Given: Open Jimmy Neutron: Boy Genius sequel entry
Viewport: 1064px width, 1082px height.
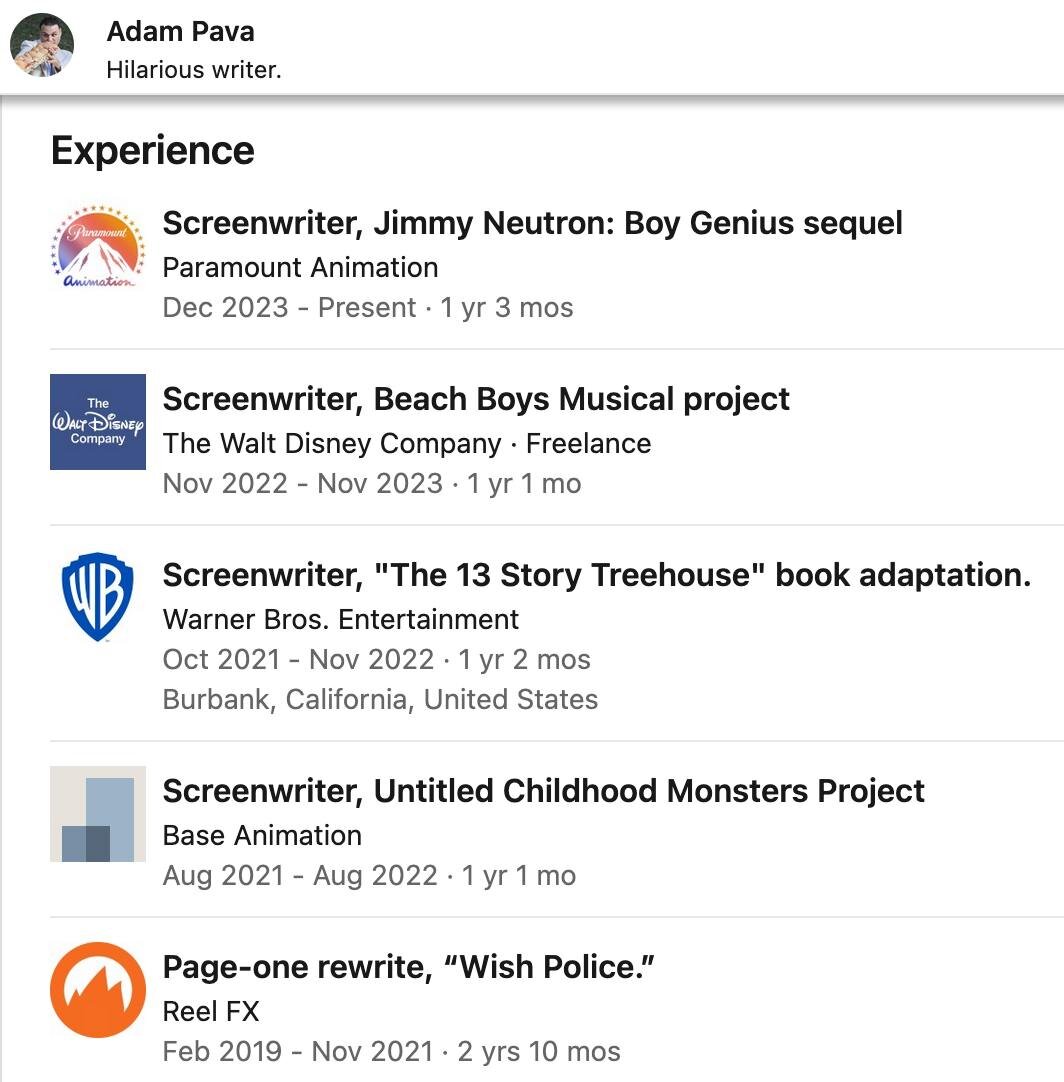Looking at the screenshot, I should (x=532, y=223).
